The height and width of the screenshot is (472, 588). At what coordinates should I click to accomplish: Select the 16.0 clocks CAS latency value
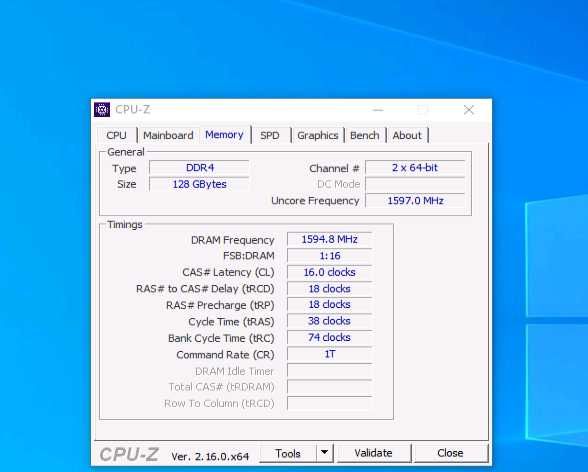click(x=330, y=272)
